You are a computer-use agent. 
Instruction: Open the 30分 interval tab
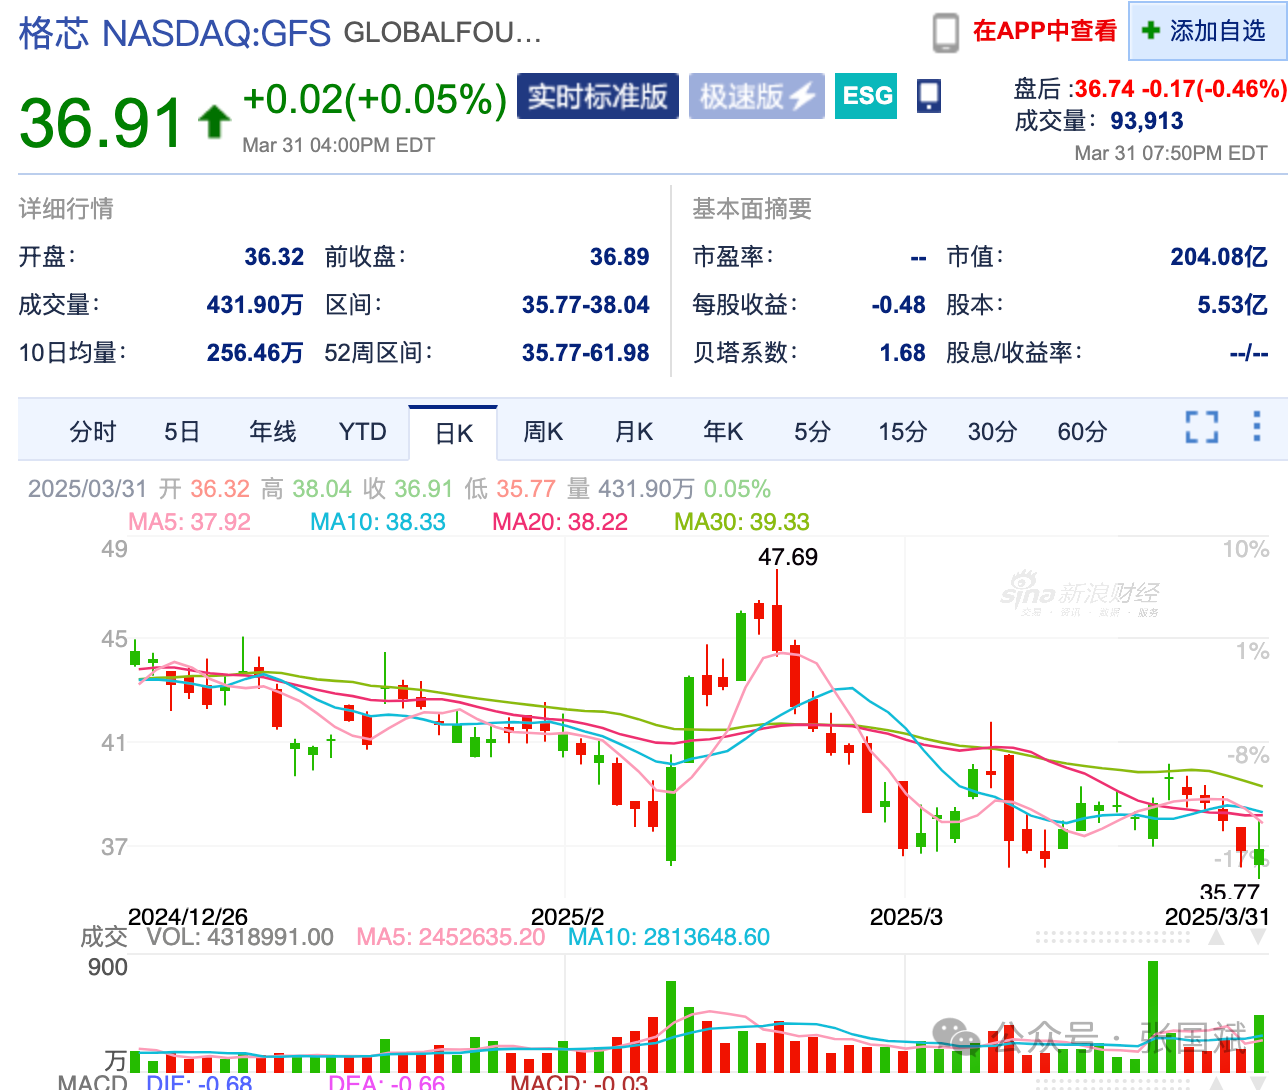coord(992,432)
